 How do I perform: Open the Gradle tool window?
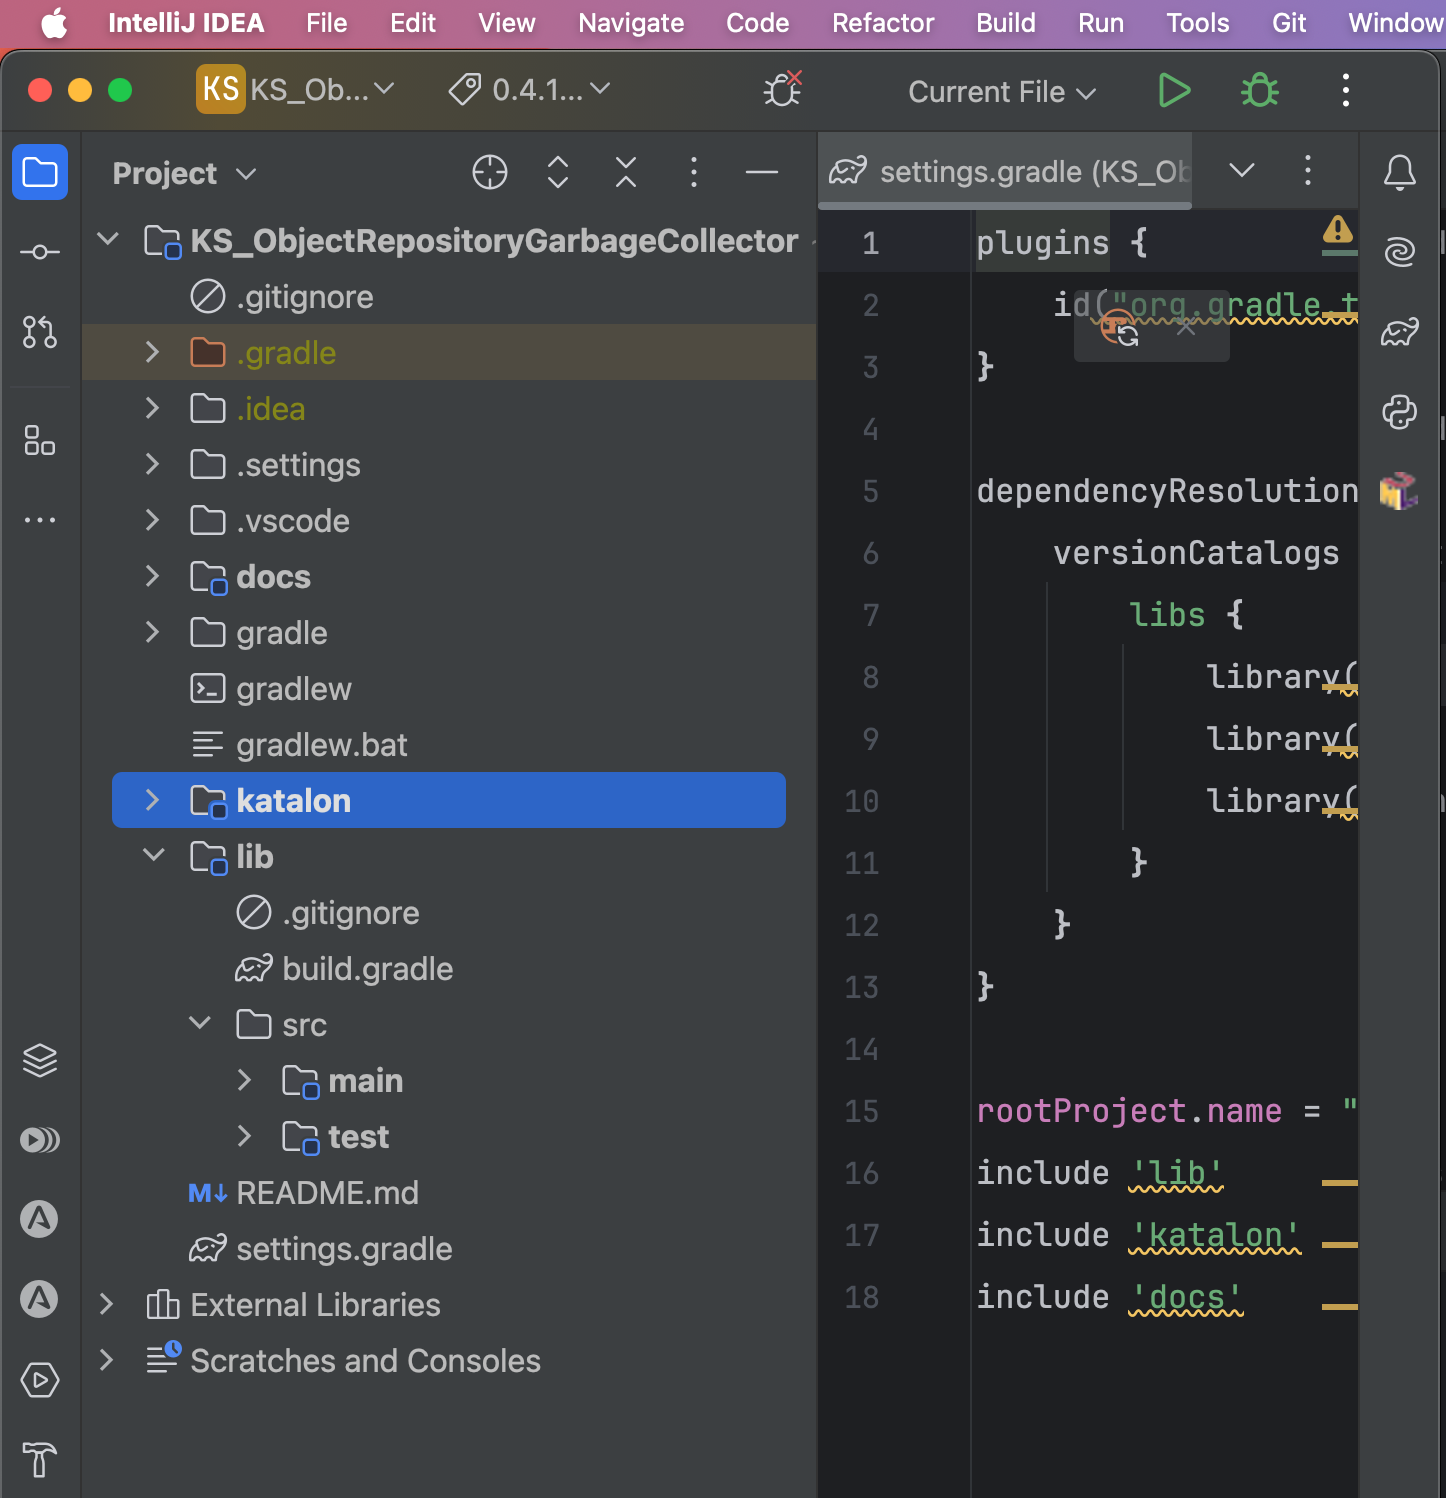tap(1400, 331)
